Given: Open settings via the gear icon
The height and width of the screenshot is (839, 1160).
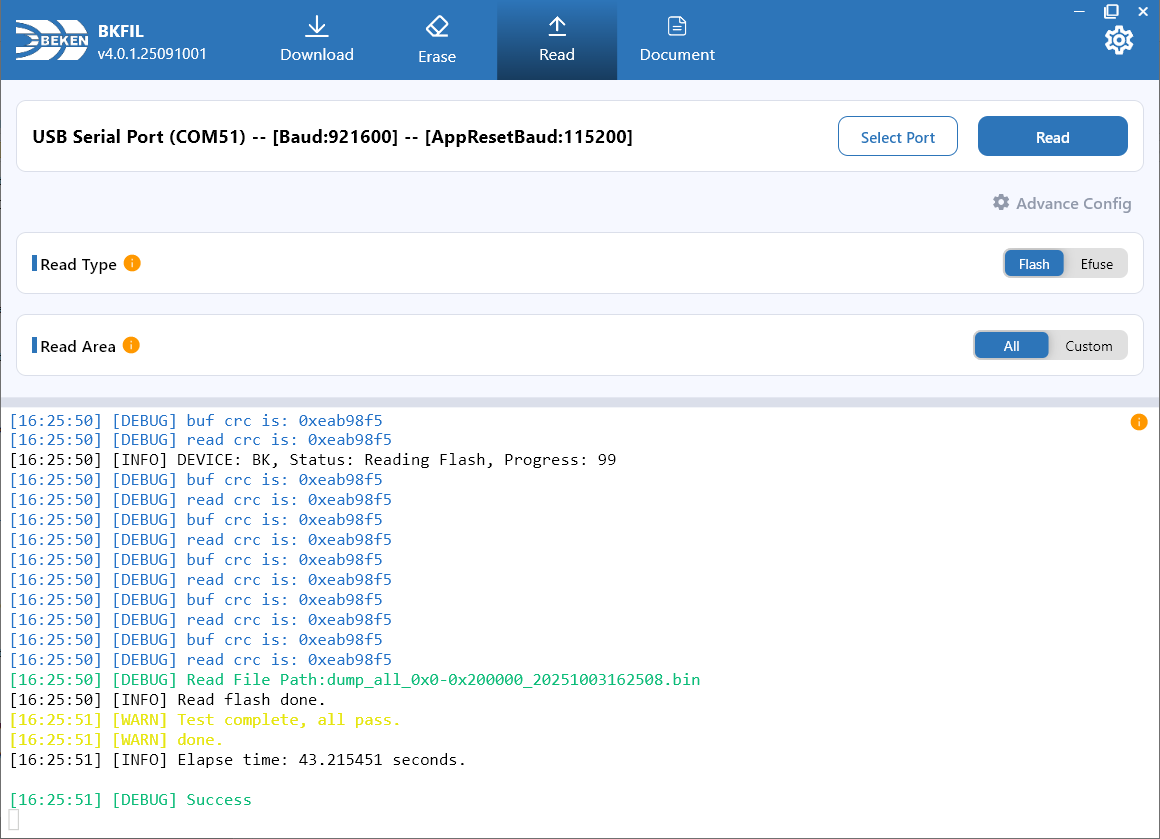Looking at the screenshot, I should point(1119,40).
